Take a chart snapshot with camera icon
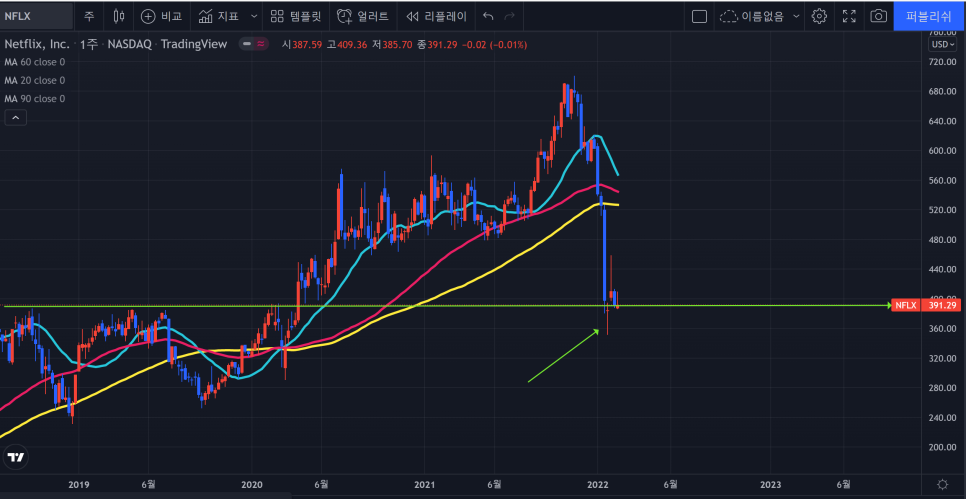Screen dimensions: 966x499 coord(879,16)
